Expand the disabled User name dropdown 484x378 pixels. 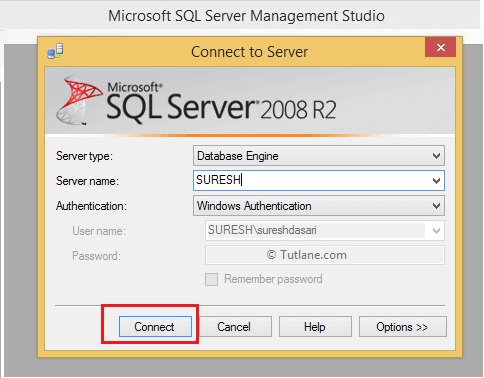[x=436, y=231]
